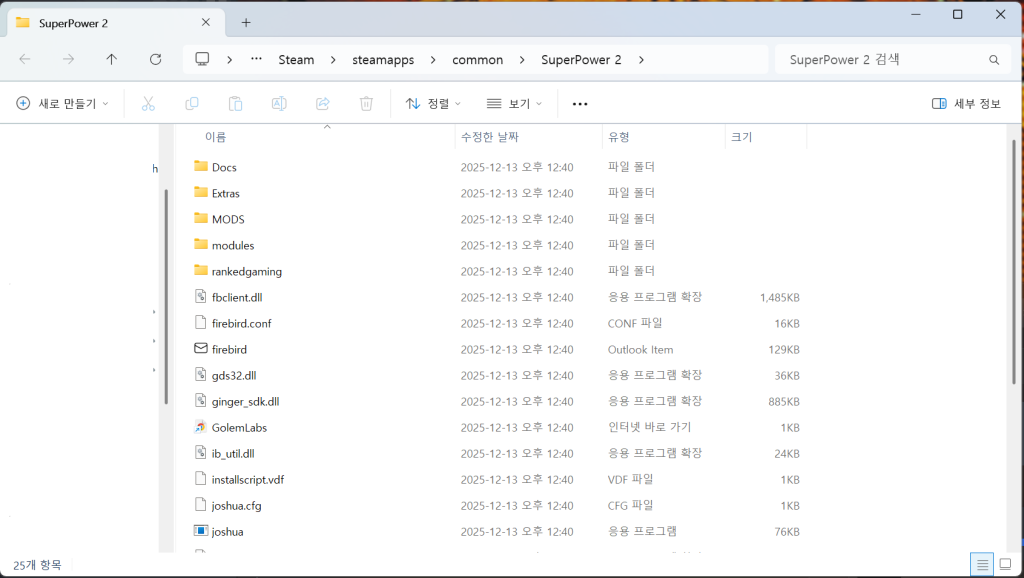The image size is (1024, 578).
Task: Open the 보기 view options dropdown
Action: point(514,104)
